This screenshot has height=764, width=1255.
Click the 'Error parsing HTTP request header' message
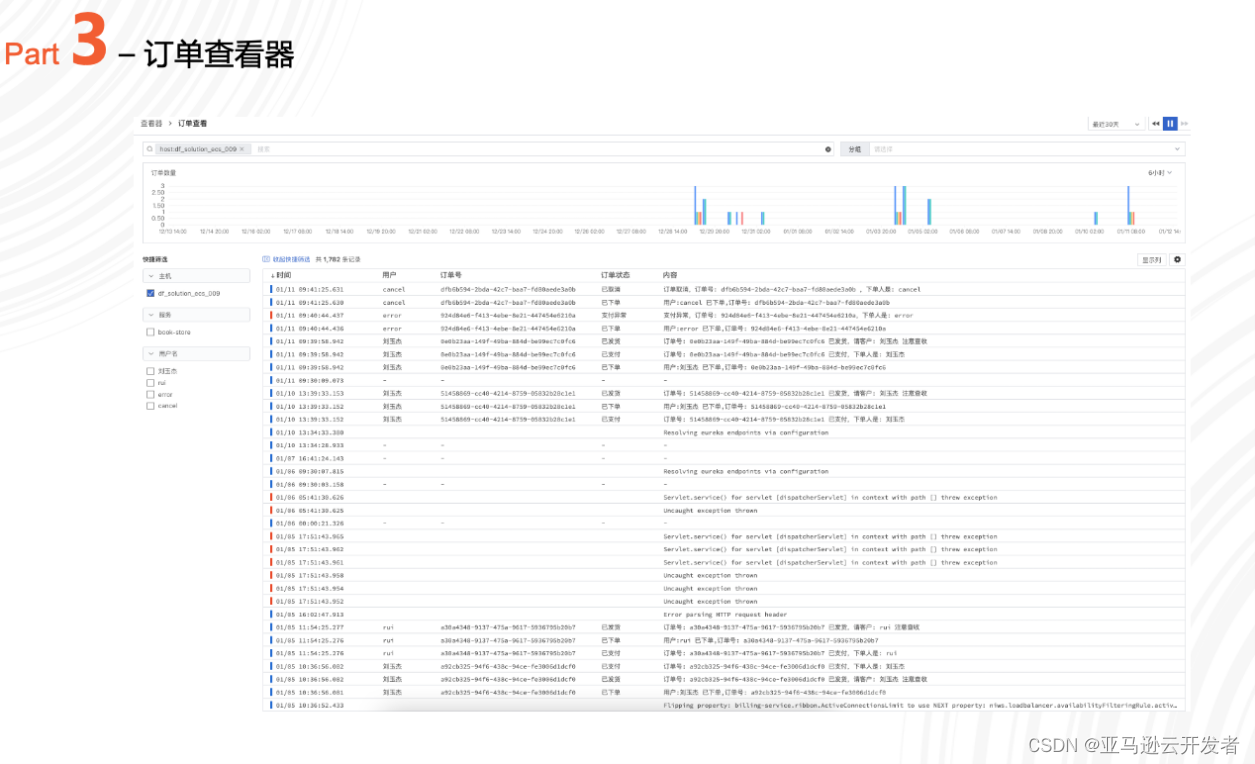(x=725, y=614)
